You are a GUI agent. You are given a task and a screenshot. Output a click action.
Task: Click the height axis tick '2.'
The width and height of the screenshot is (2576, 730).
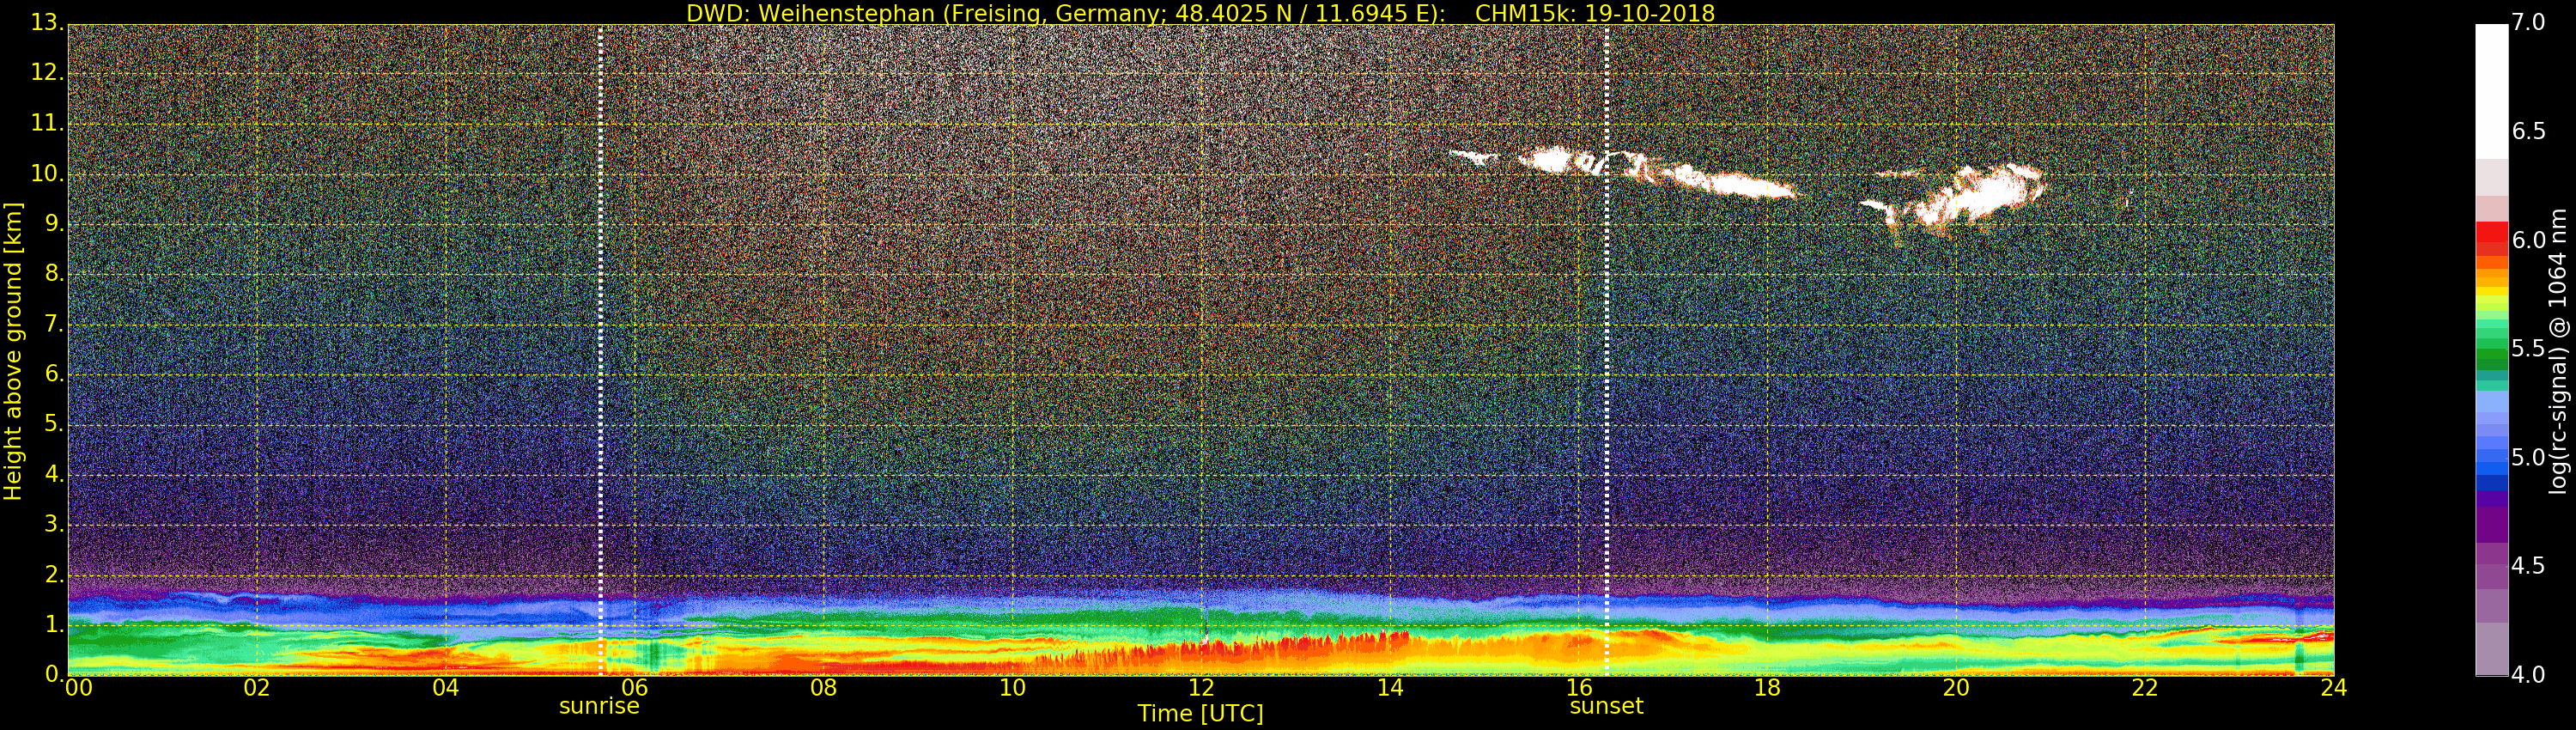pyautogui.click(x=53, y=574)
